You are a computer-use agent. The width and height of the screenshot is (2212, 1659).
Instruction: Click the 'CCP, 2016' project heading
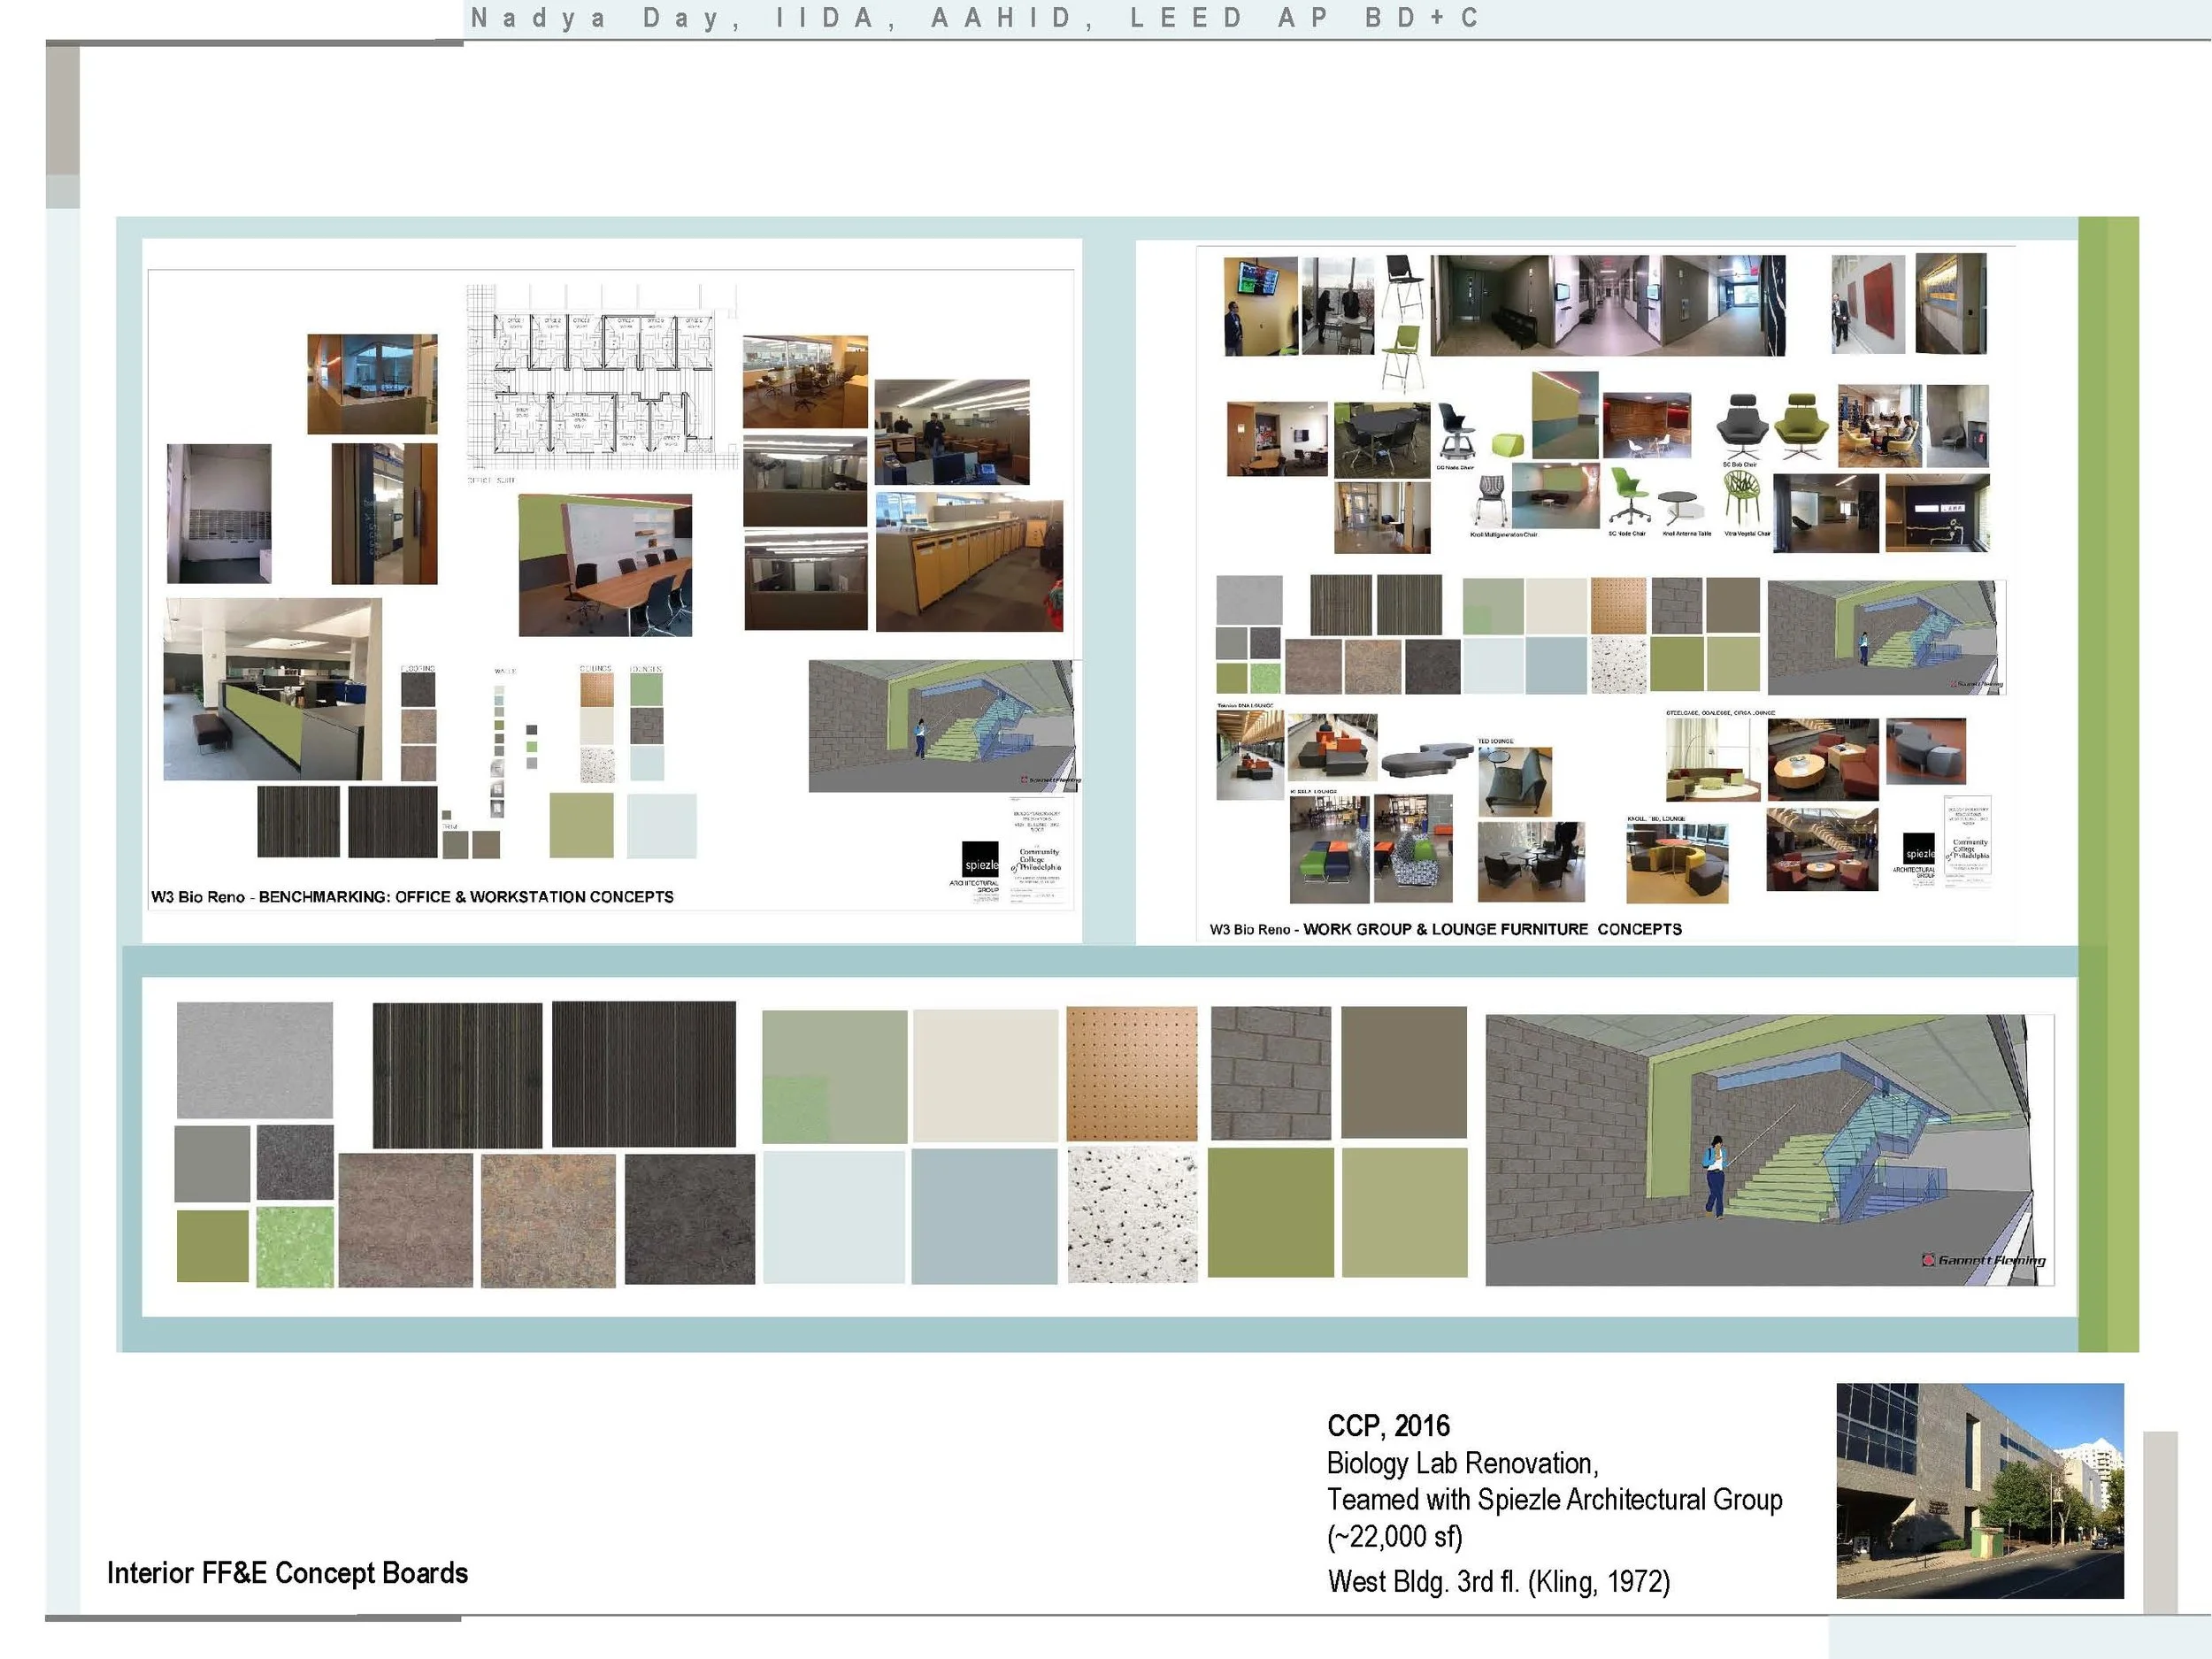pos(1388,1426)
